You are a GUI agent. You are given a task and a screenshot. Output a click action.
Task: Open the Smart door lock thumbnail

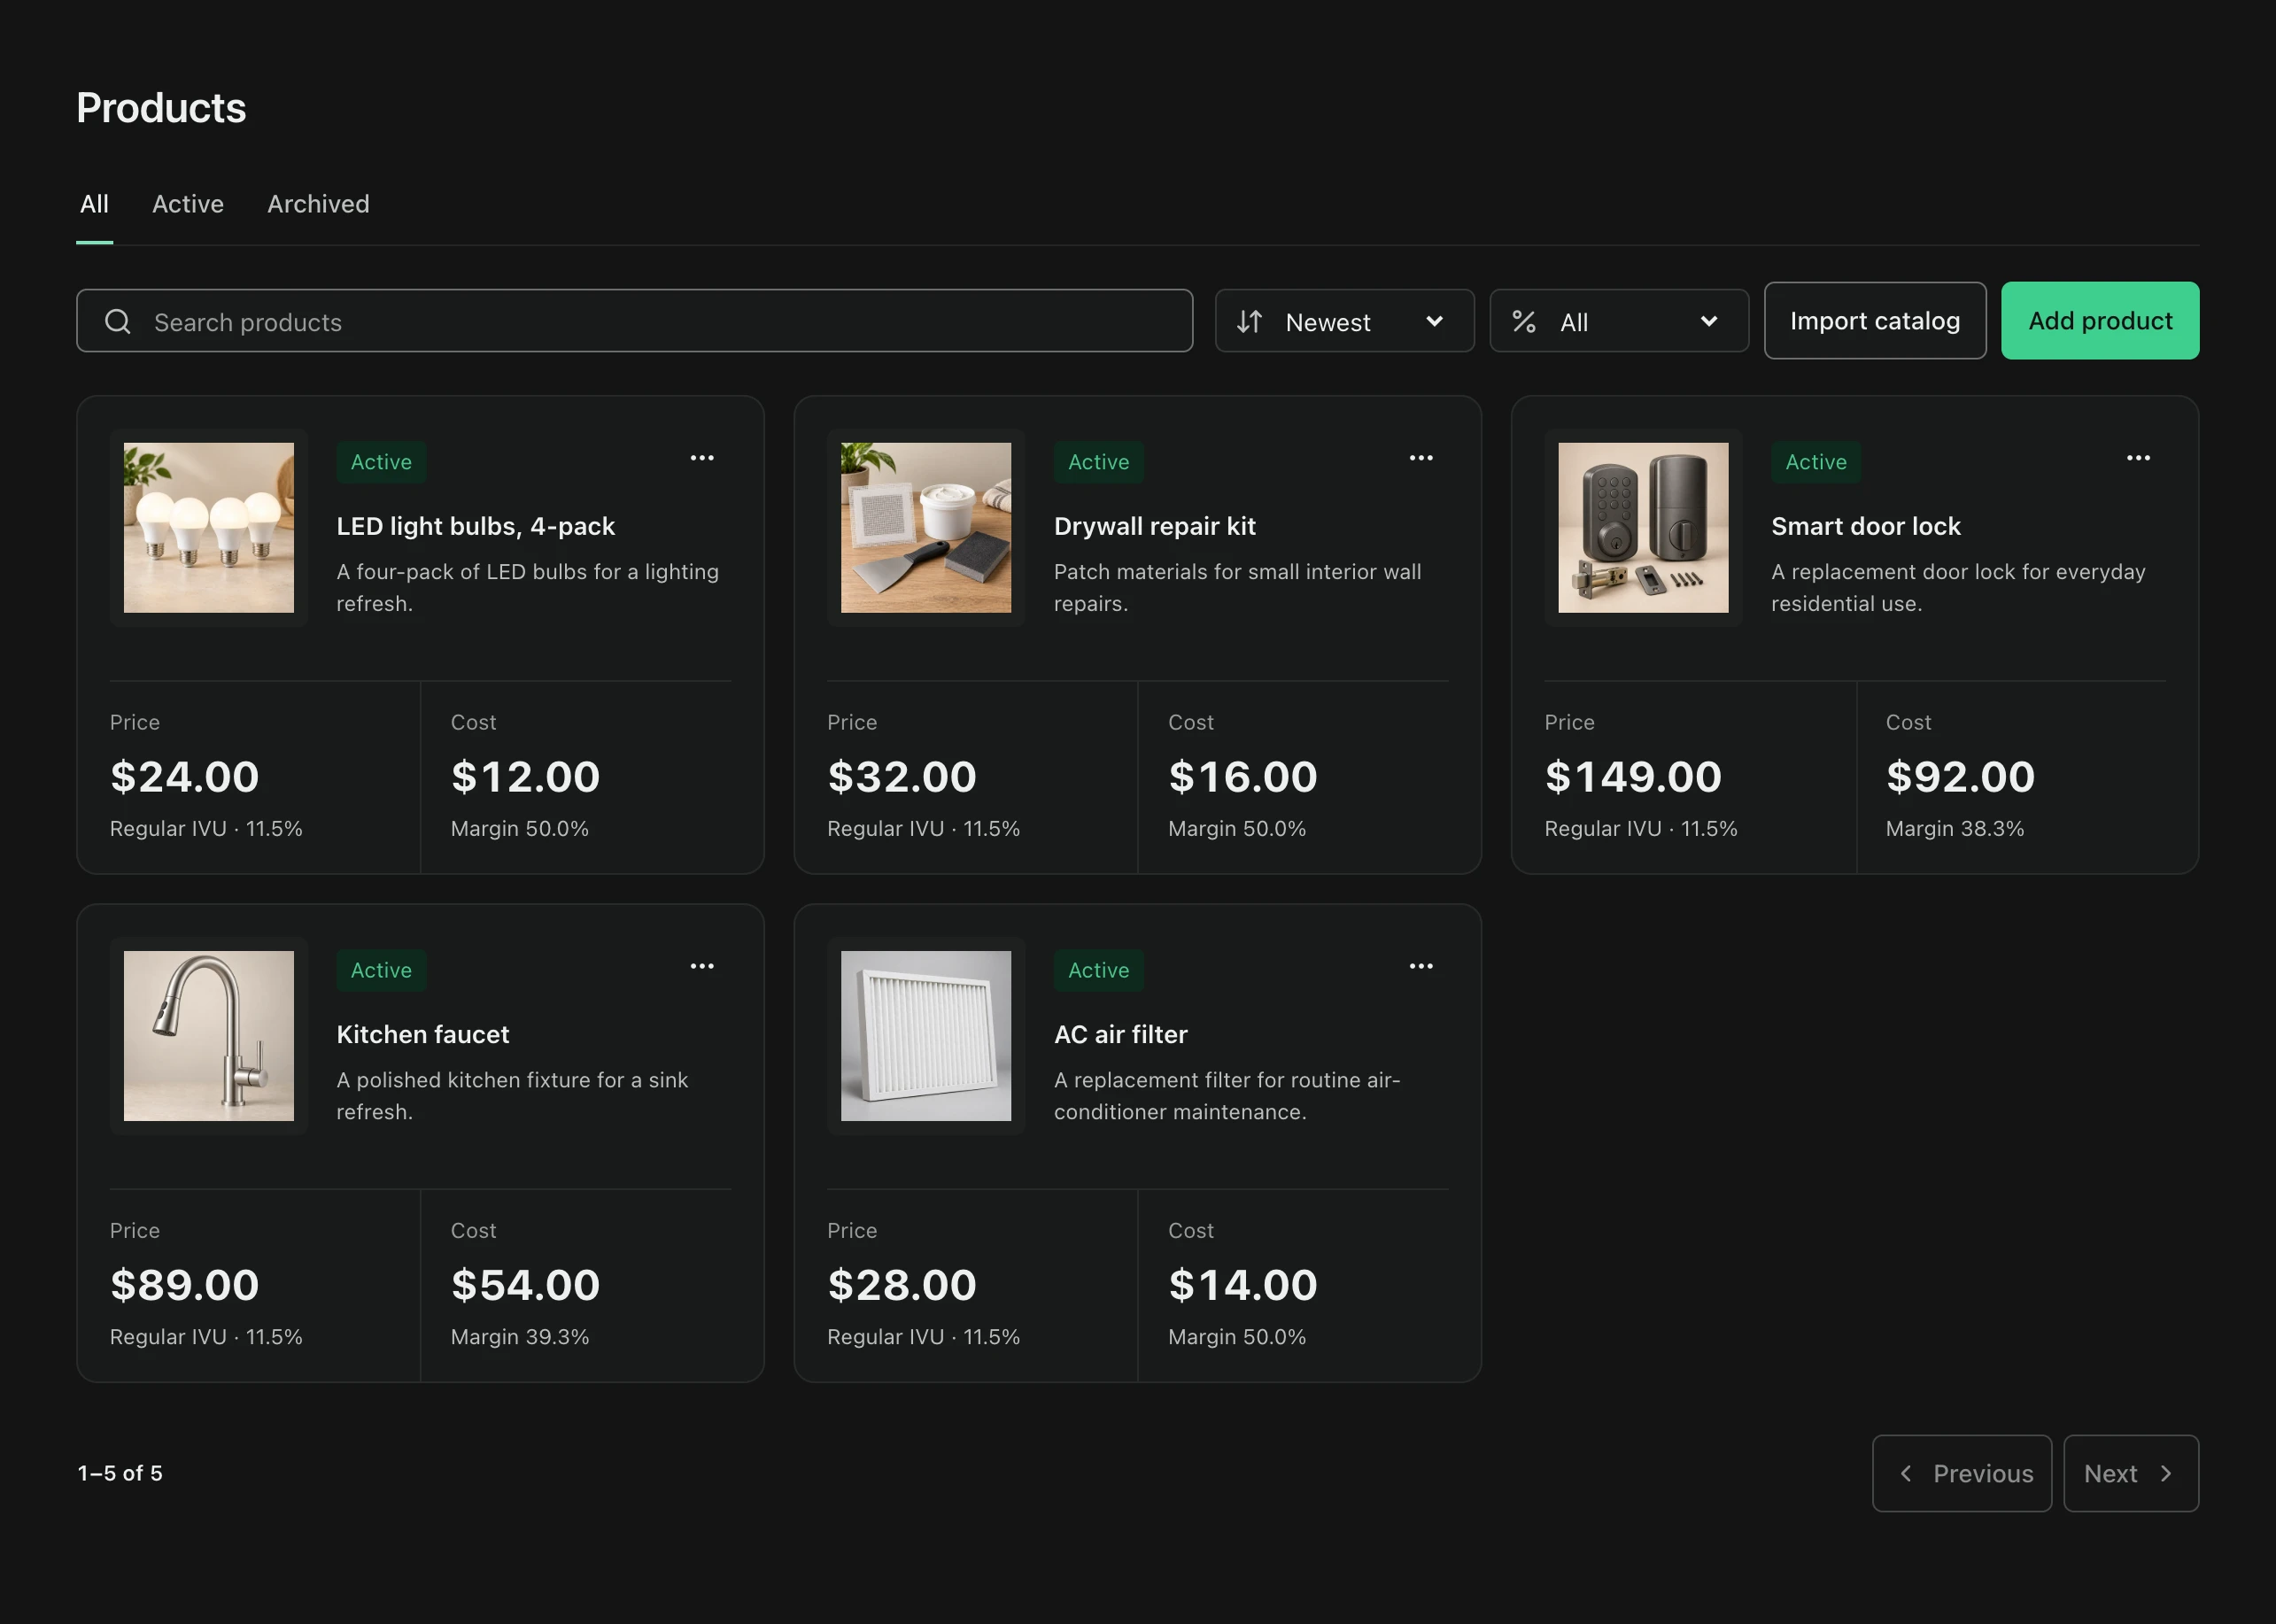tap(1643, 528)
